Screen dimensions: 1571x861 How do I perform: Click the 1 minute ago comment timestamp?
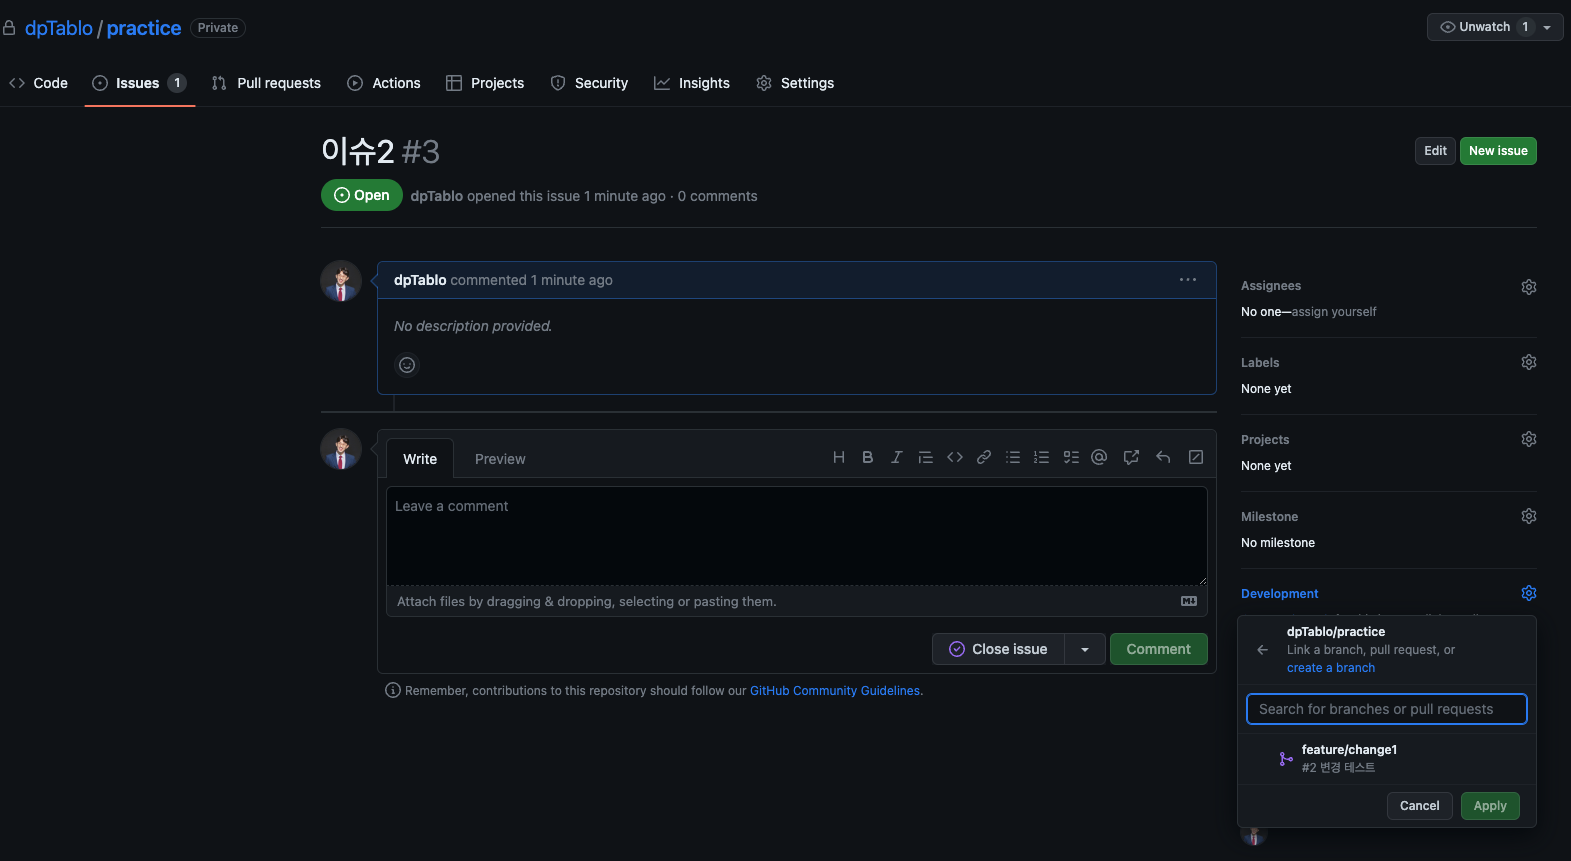(x=572, y=280)
